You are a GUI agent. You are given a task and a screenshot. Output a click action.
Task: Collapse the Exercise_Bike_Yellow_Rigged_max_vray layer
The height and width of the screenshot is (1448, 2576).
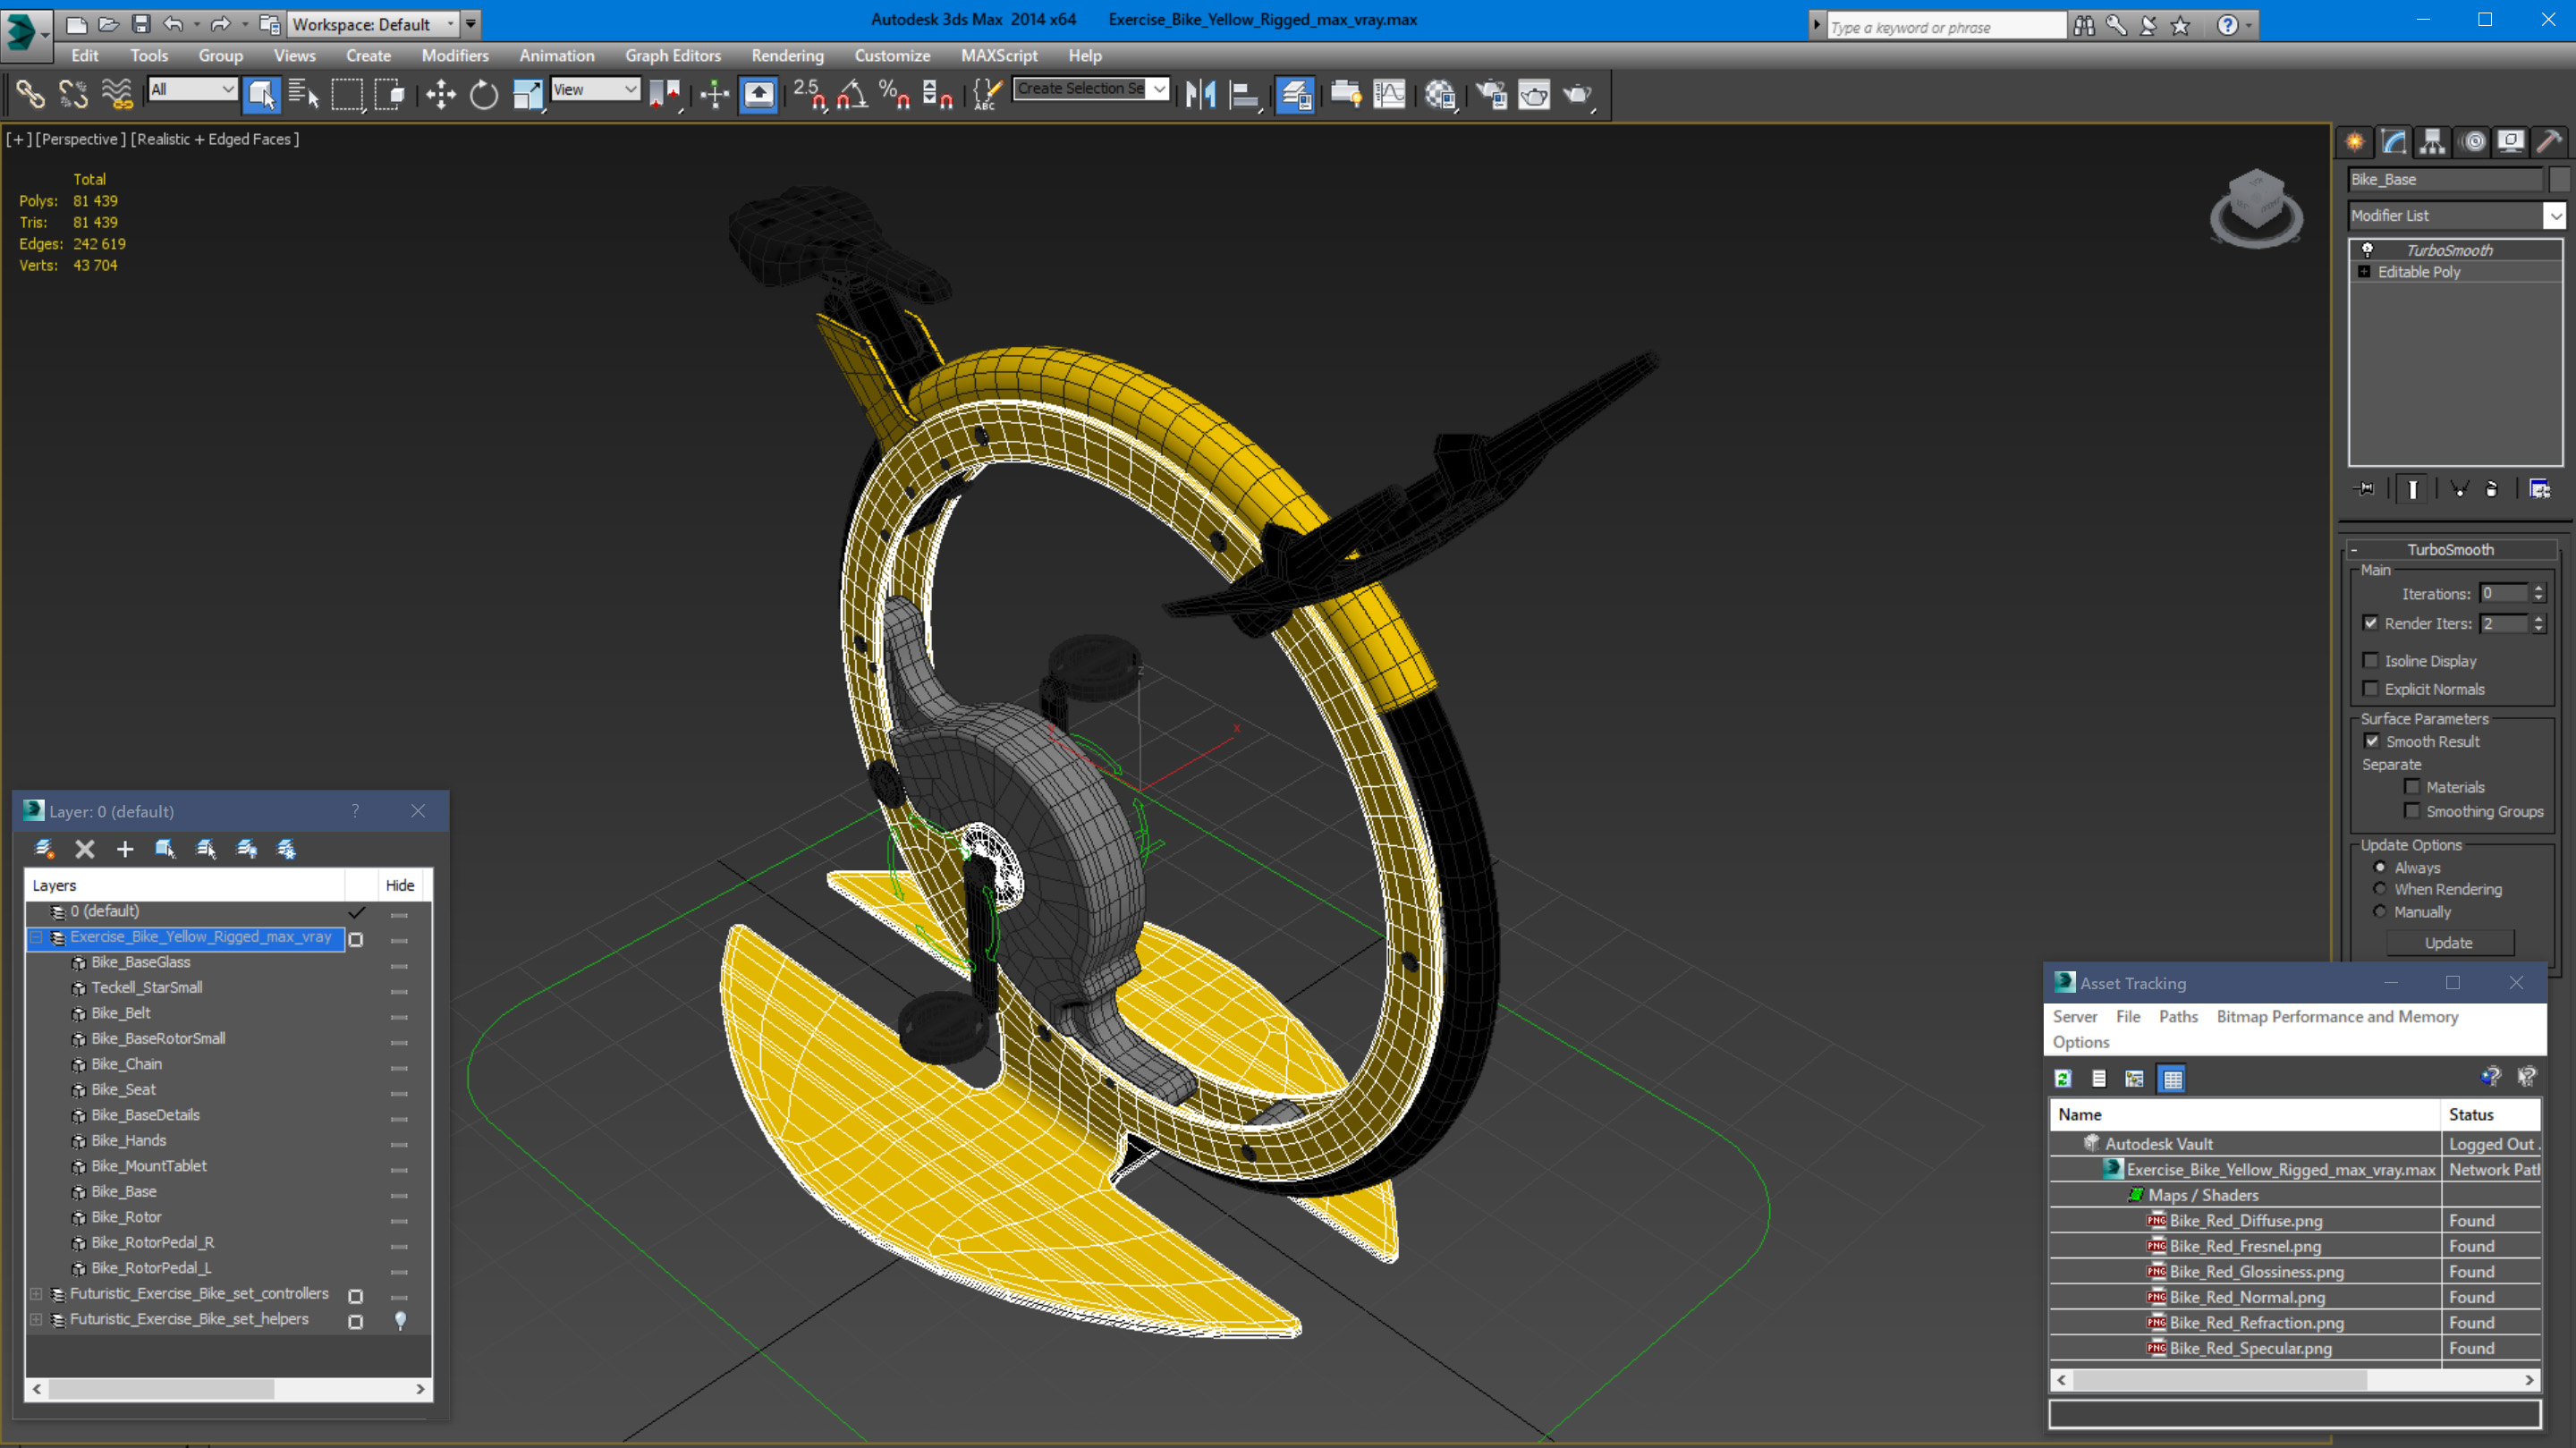(36, 937)
